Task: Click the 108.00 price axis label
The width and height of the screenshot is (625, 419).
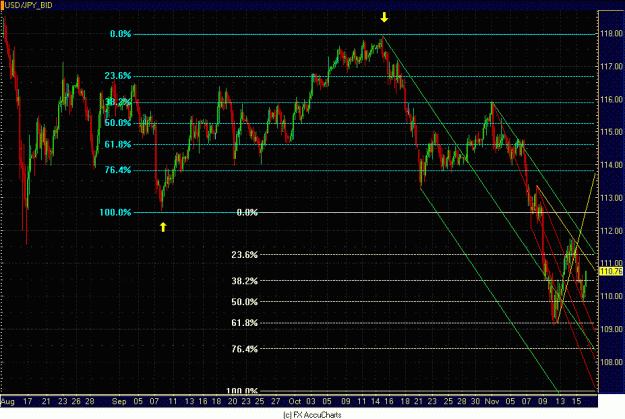Action: (x=611, y=362)
